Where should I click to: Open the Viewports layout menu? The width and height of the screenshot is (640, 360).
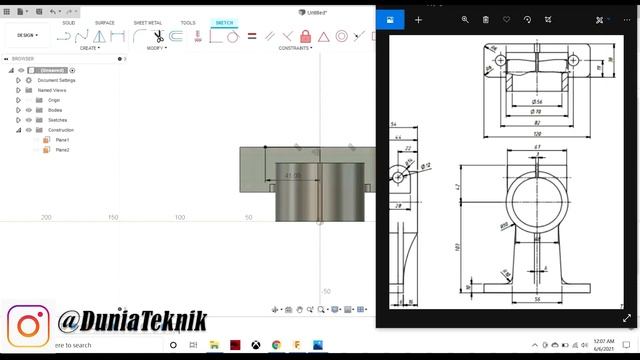coord(361,309)
